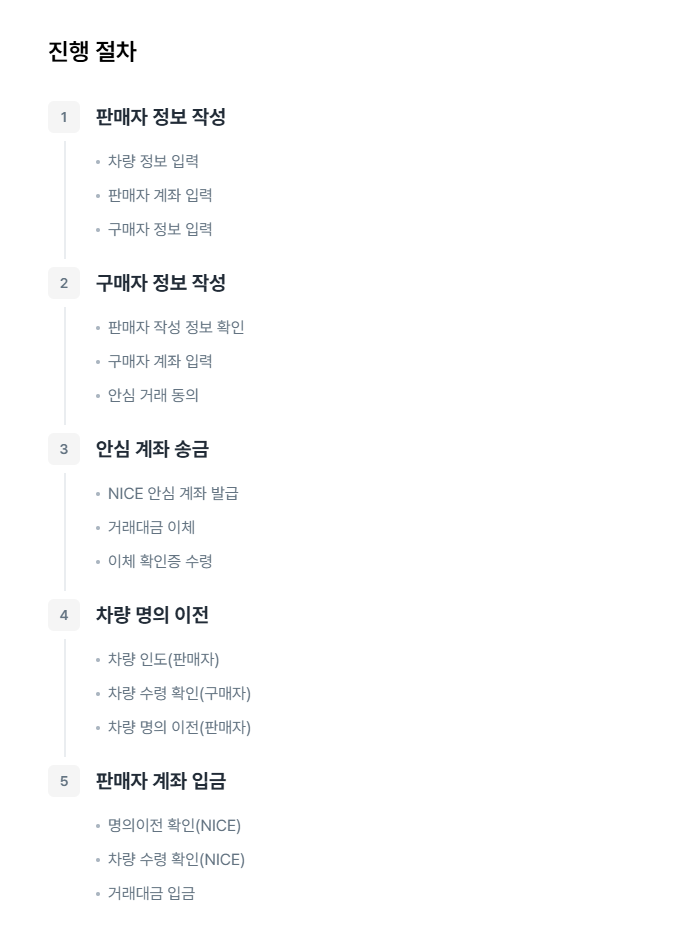Select the 명의이전 확인(NICE) item
Viewport: 696px width, 947px height.
[x=174, y=825]
